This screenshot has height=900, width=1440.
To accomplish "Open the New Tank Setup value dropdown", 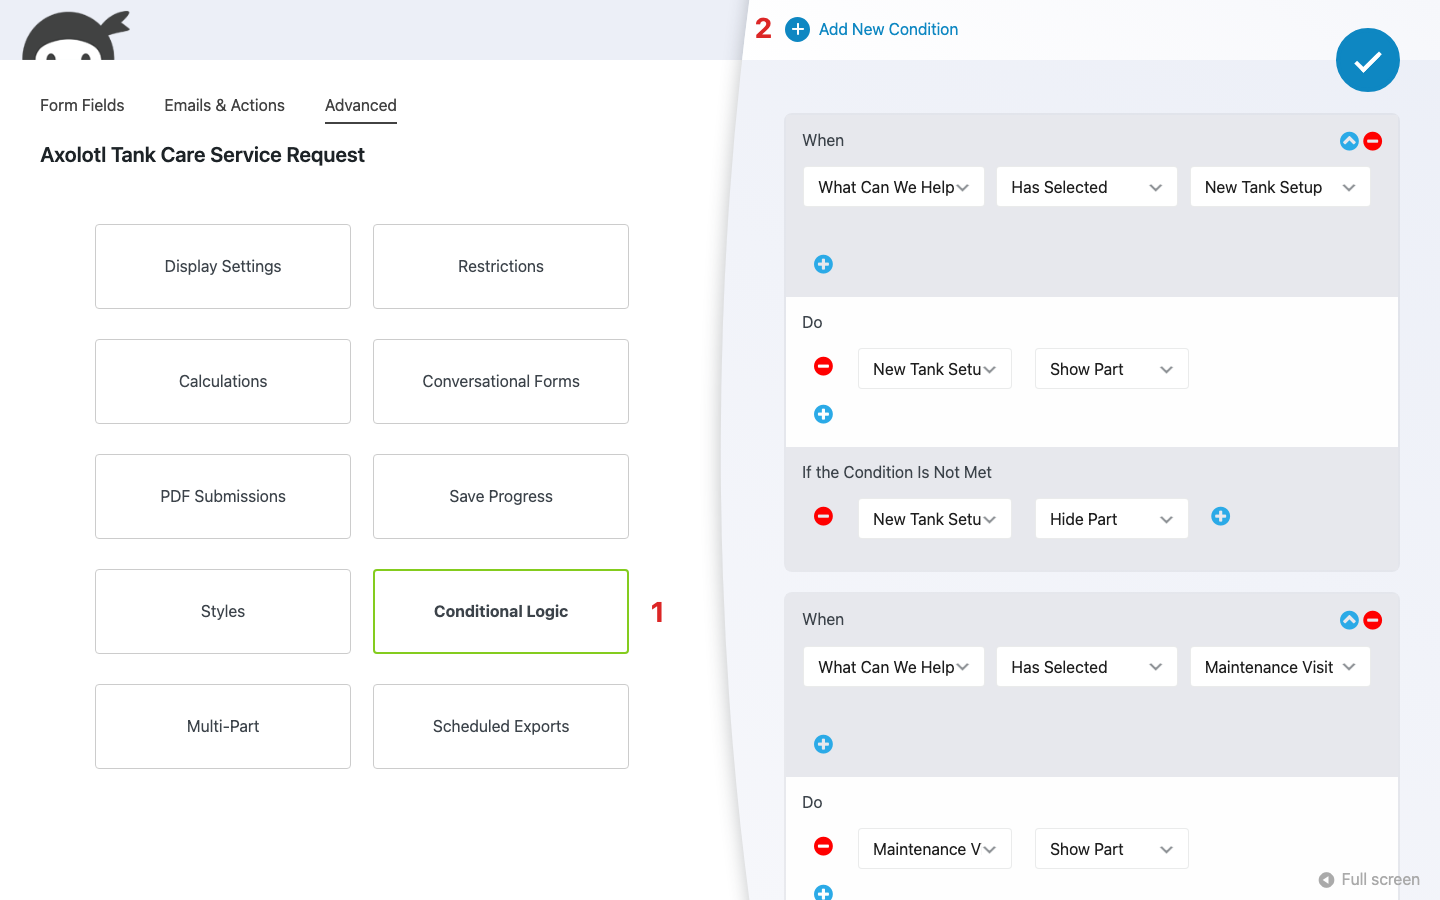I will [1280, 187].
